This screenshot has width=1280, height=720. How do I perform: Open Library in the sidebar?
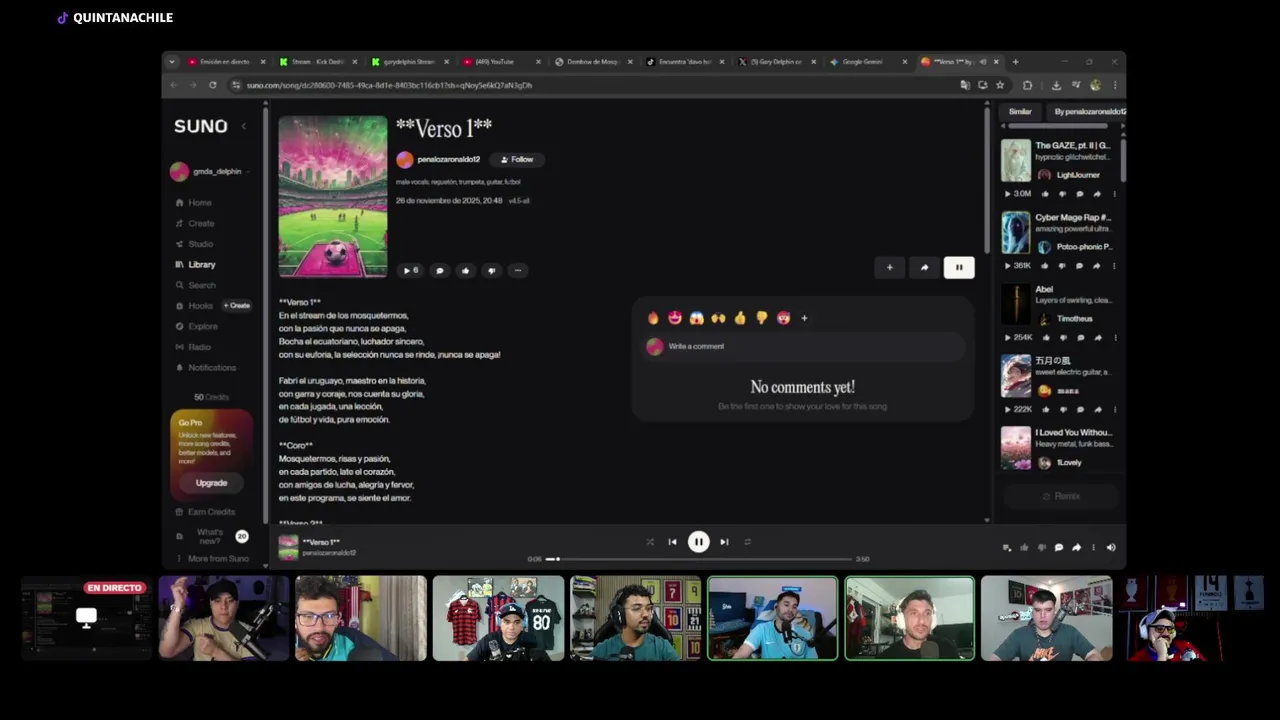[x=196, y=265]
